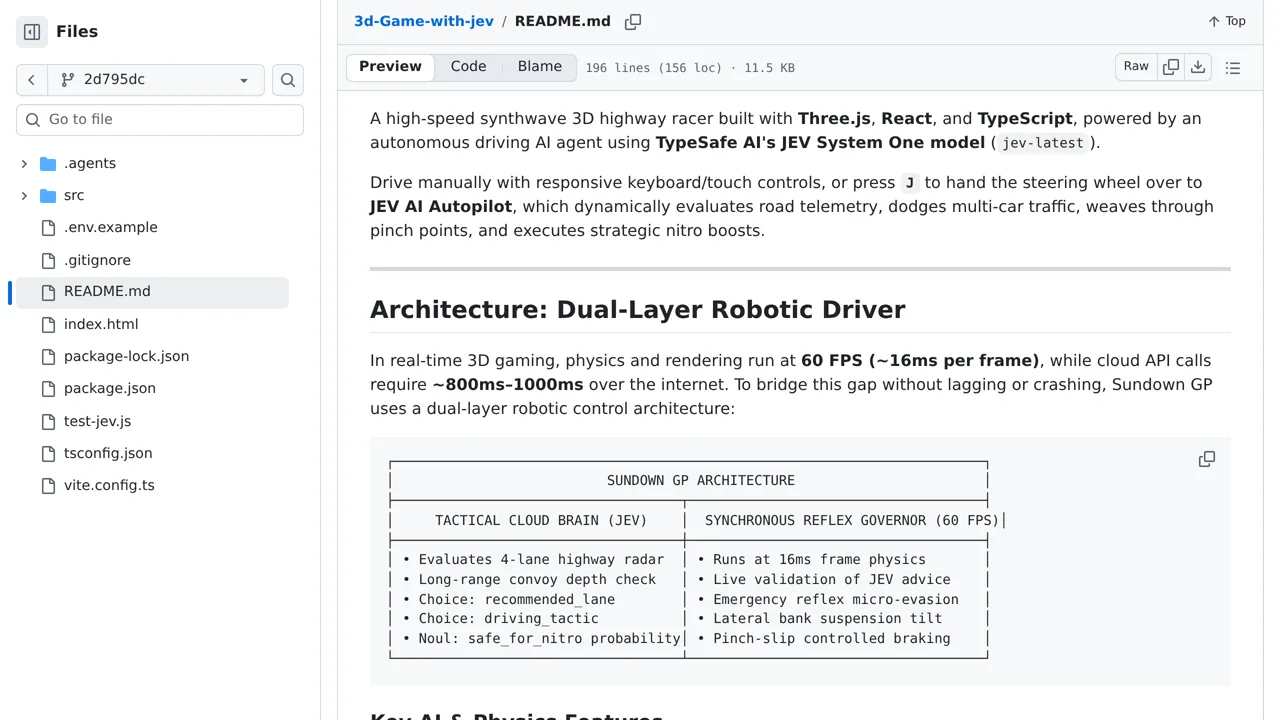Image resolution: width=1280 pixels, height=720 pixels.
Task: Copy raw file contents icon
Action: pos(1171,67)
